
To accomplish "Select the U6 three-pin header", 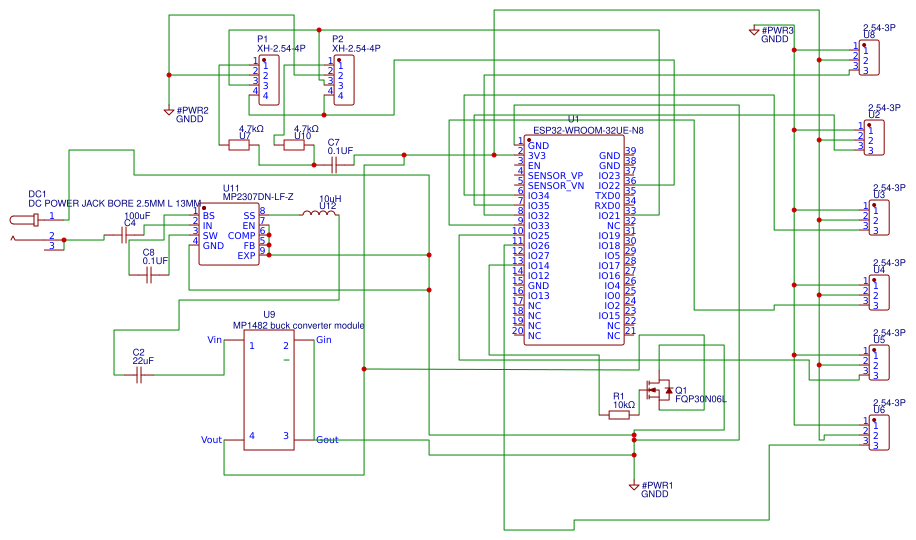I will 879,432.
